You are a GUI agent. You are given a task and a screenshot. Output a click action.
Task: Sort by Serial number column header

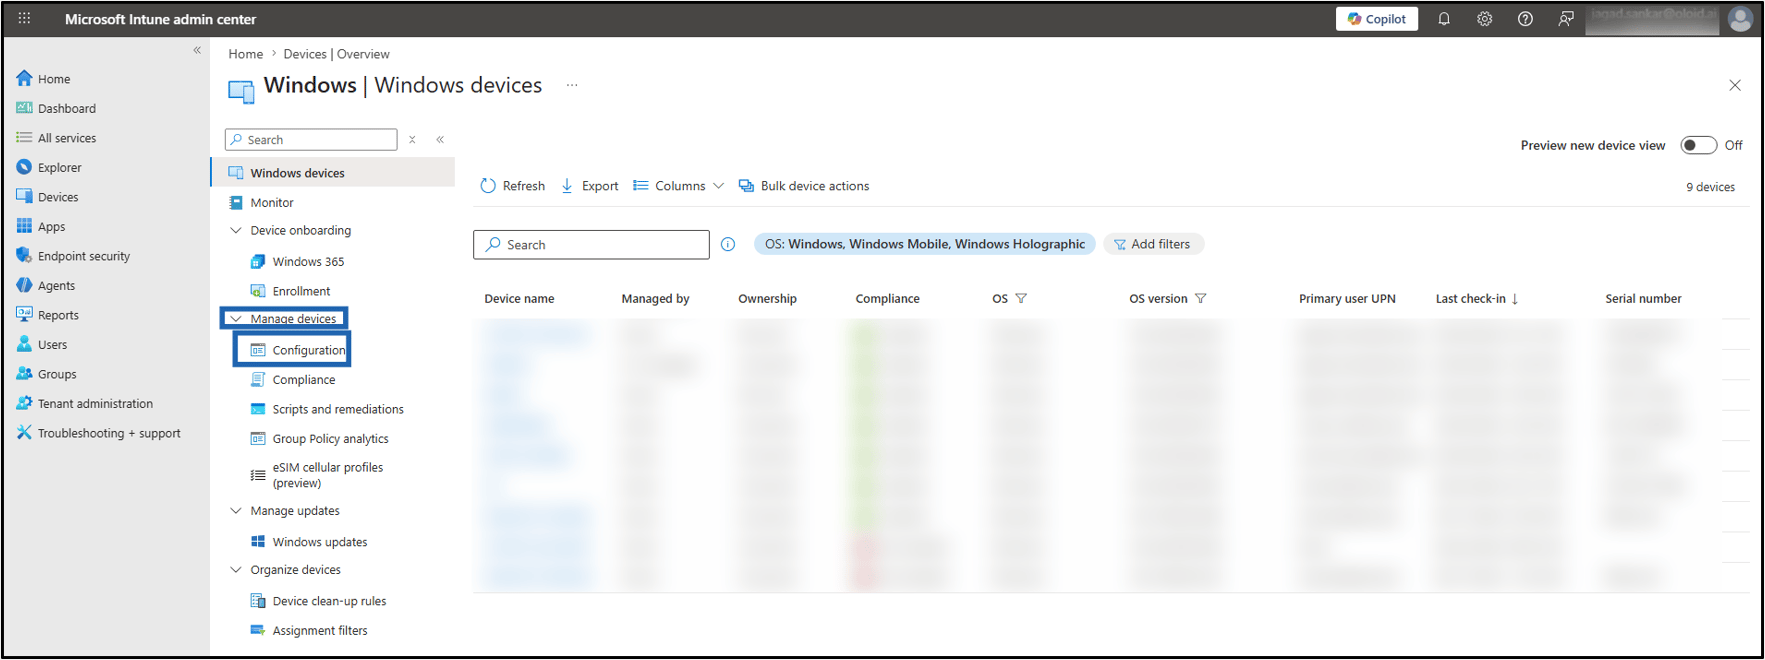1643,298
